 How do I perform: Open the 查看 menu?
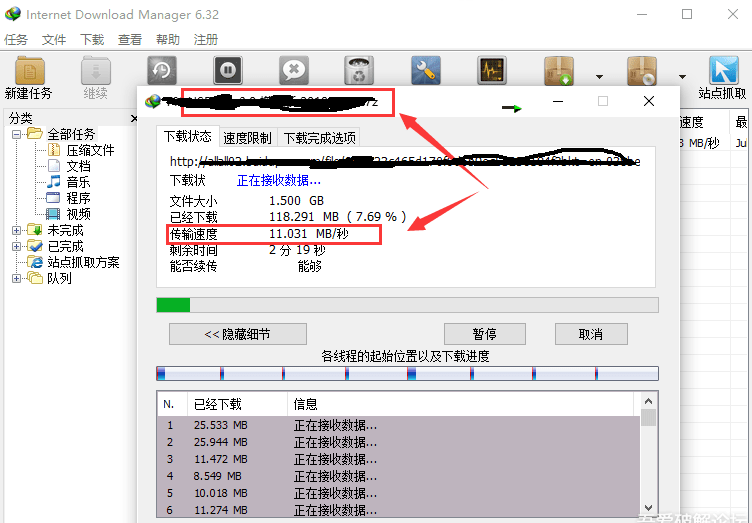(x=129, y=39)
